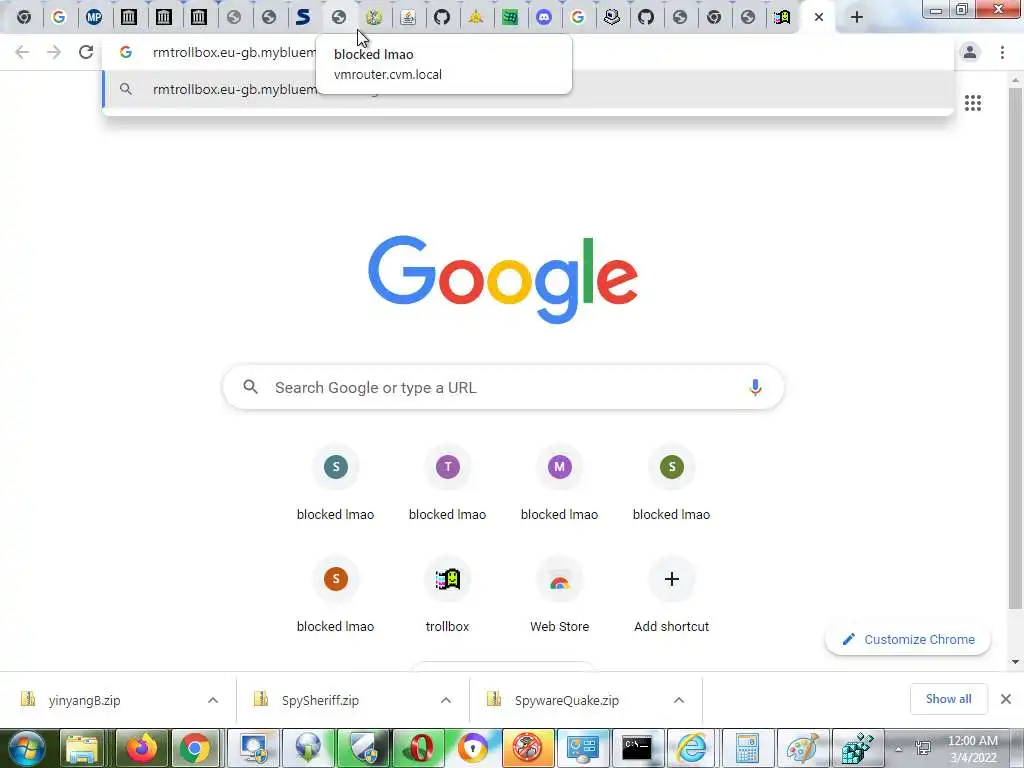The width and height of the screenshot is (1024, 768).
Task: Open blocked lmao shortcut with green S
Action: (671, 483)
